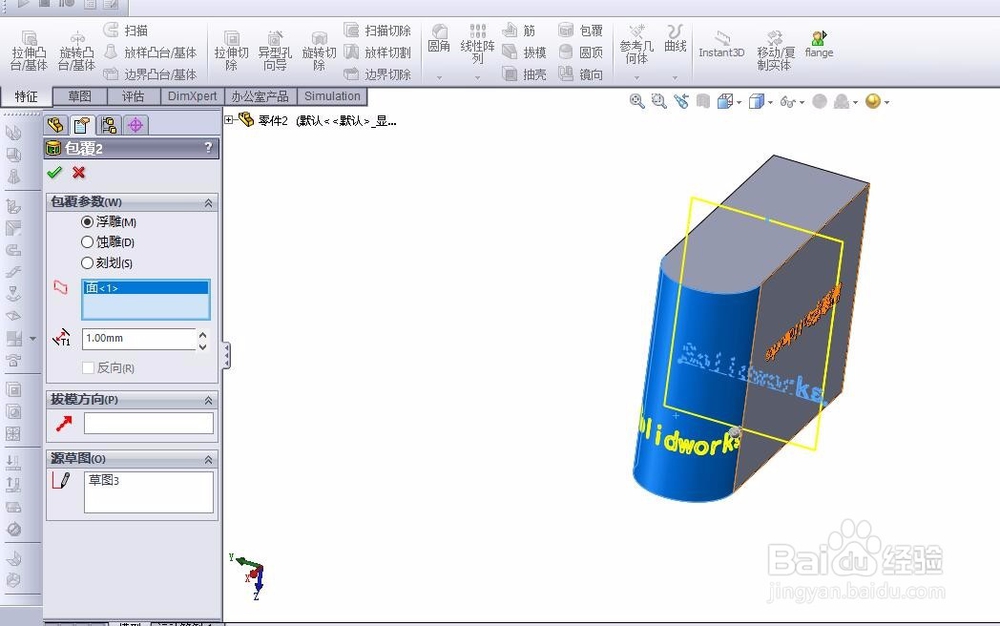This screenshot has height=626, width=1000.
Task: Select the 浮雕 emboss radio option
Action: click(x=87, y=222)
